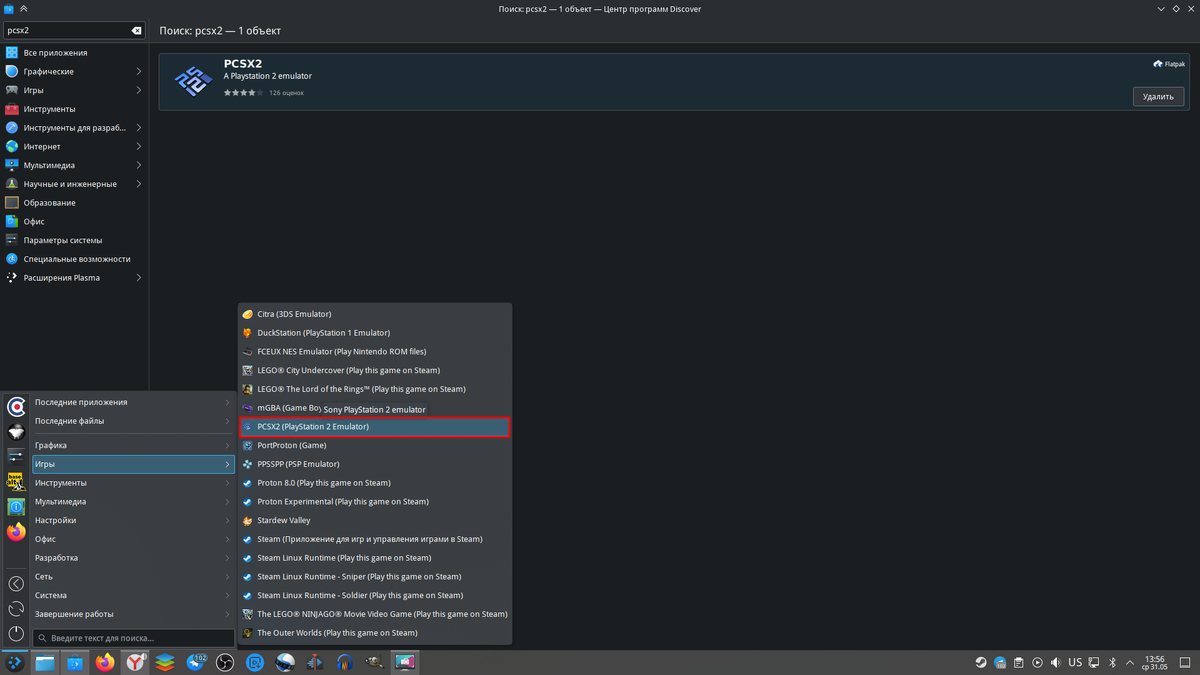Expand the hidden system tray icons arrow
This screenshot has height=675, width=1200.
[1130, 663]
